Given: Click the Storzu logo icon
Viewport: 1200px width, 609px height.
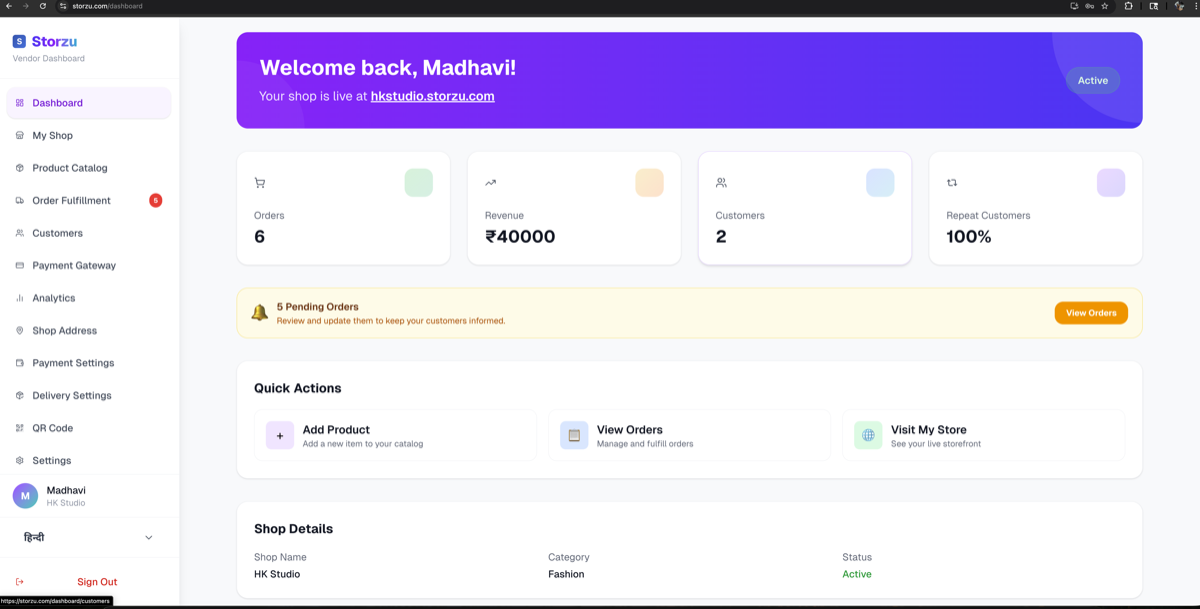Looking at the screenshot, I should pos(19,42).
